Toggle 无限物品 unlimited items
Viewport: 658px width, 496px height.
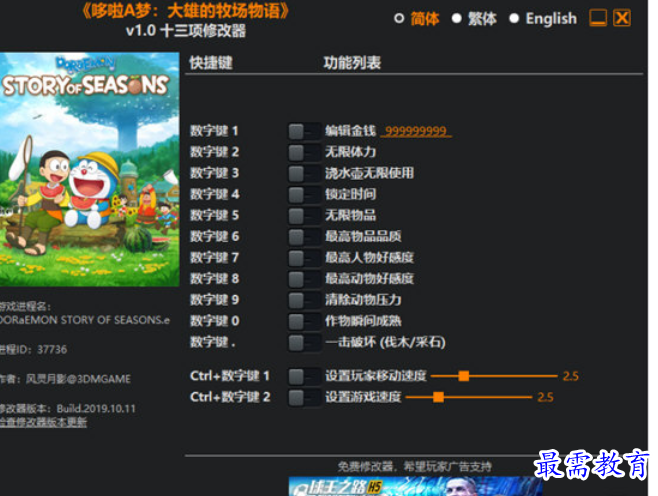point(304,216)
